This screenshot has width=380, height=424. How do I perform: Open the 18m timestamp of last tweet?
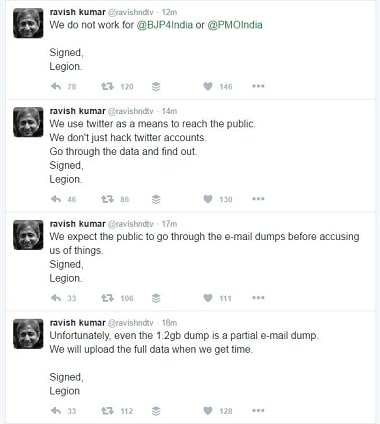click(169, 323)
